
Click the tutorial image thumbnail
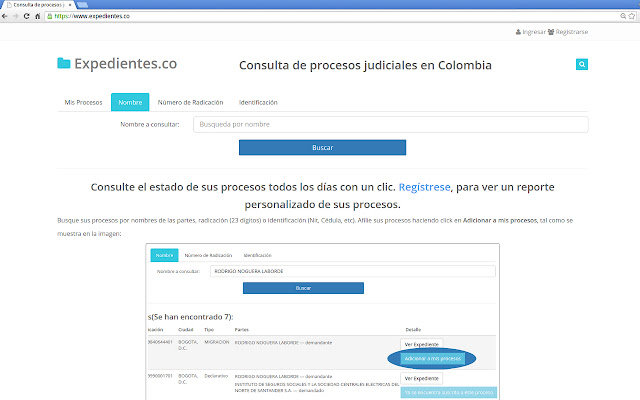coord(322,322)
